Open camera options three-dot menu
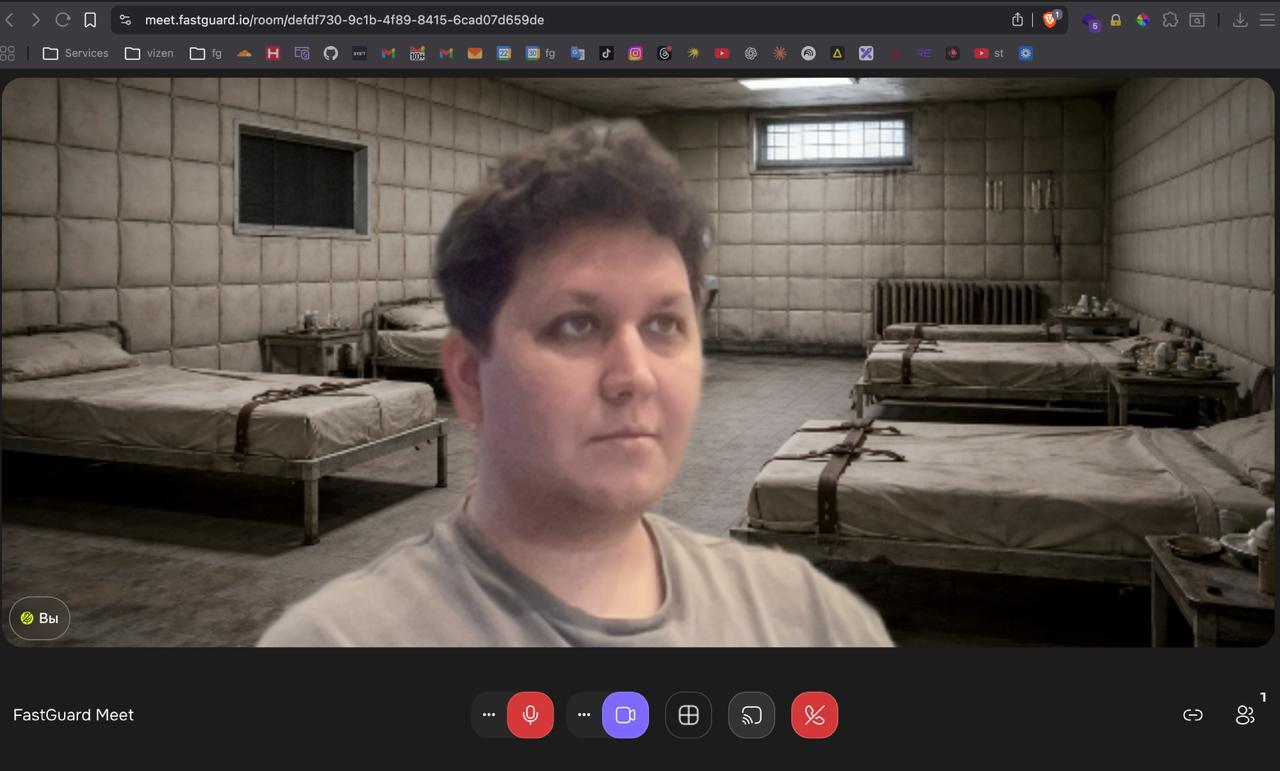Image resolution: width=1280 pixels, height=771 pixels. coord(584,715)
